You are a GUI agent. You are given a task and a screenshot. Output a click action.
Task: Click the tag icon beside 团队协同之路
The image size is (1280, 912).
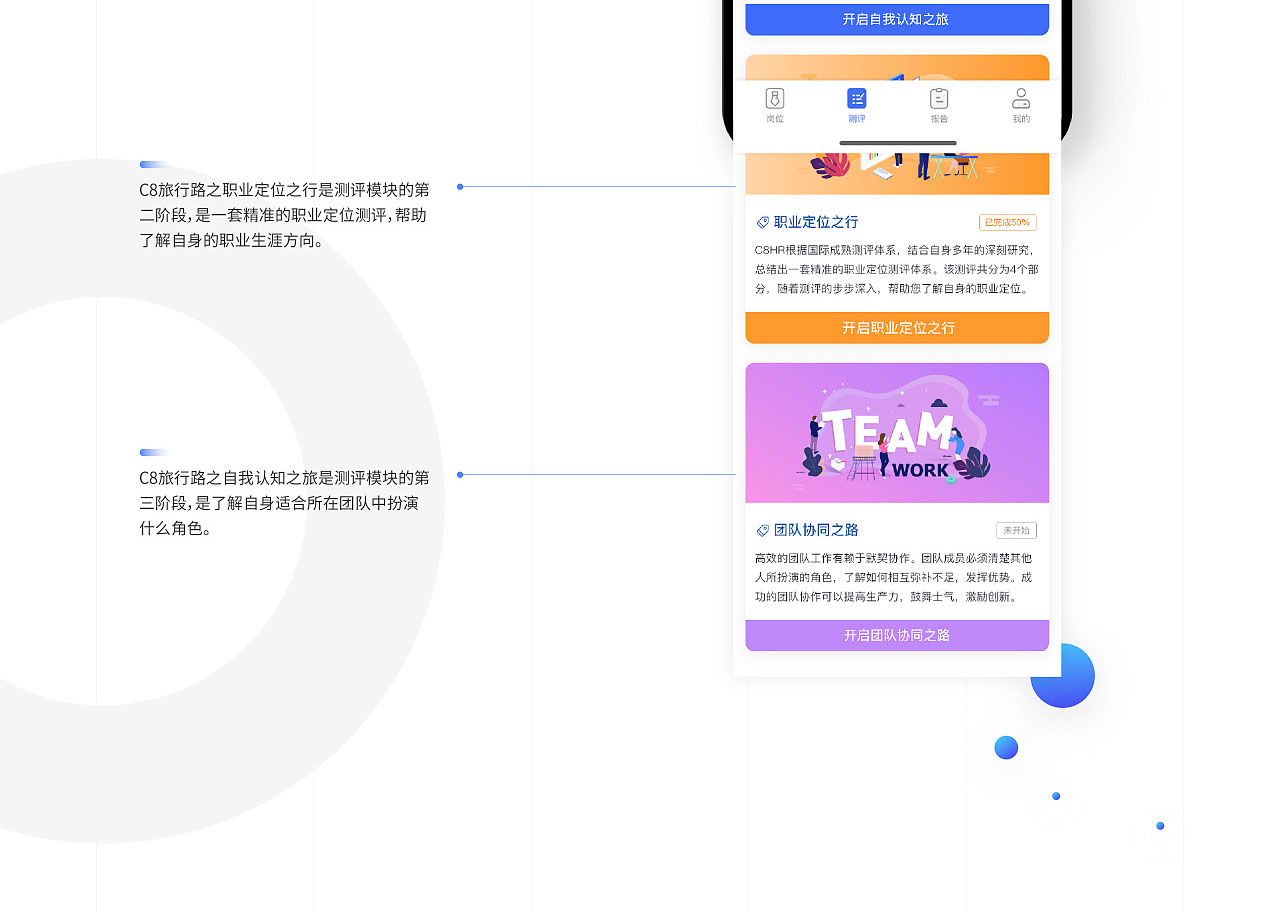point(763,531)
